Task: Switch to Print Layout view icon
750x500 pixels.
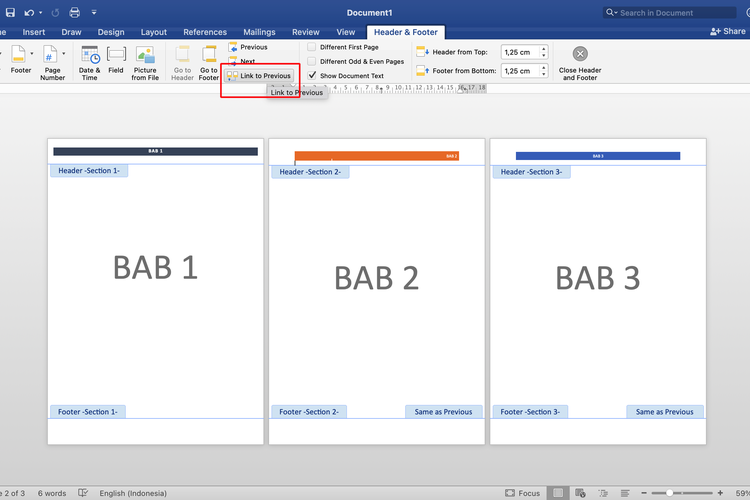Action: (x=558, y=493)
